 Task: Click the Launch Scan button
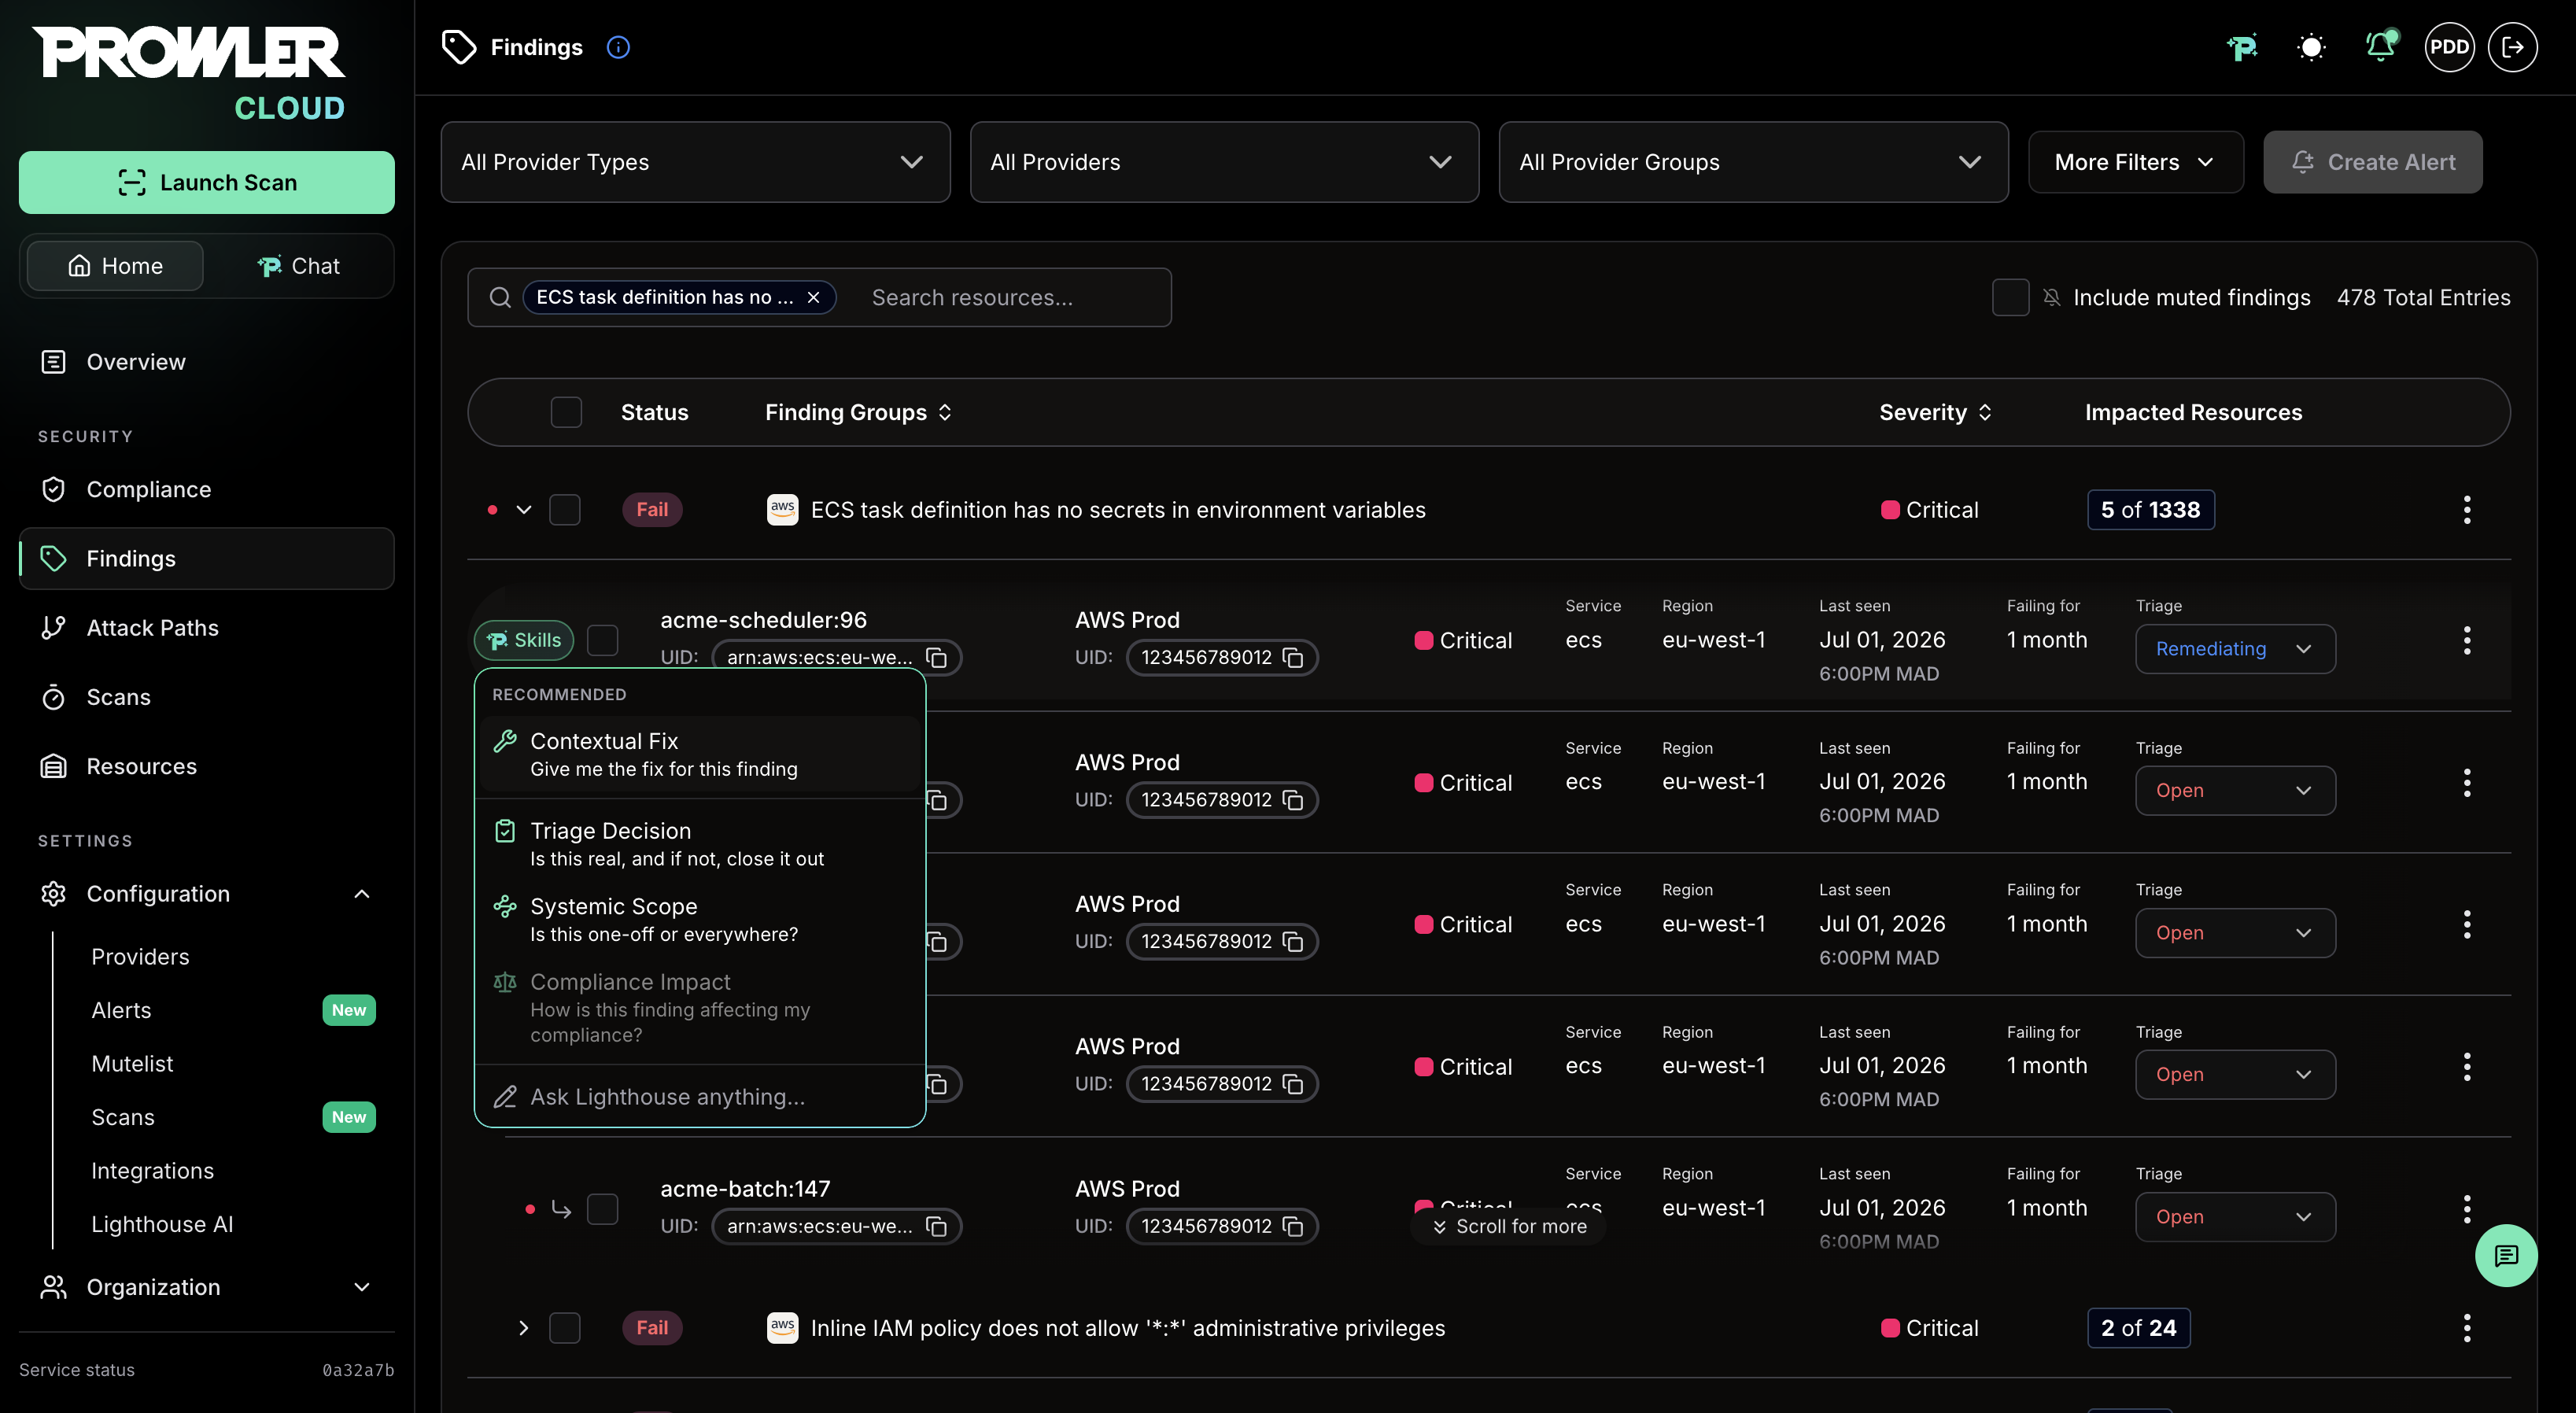pyautogui.click(x=207, y=182)
